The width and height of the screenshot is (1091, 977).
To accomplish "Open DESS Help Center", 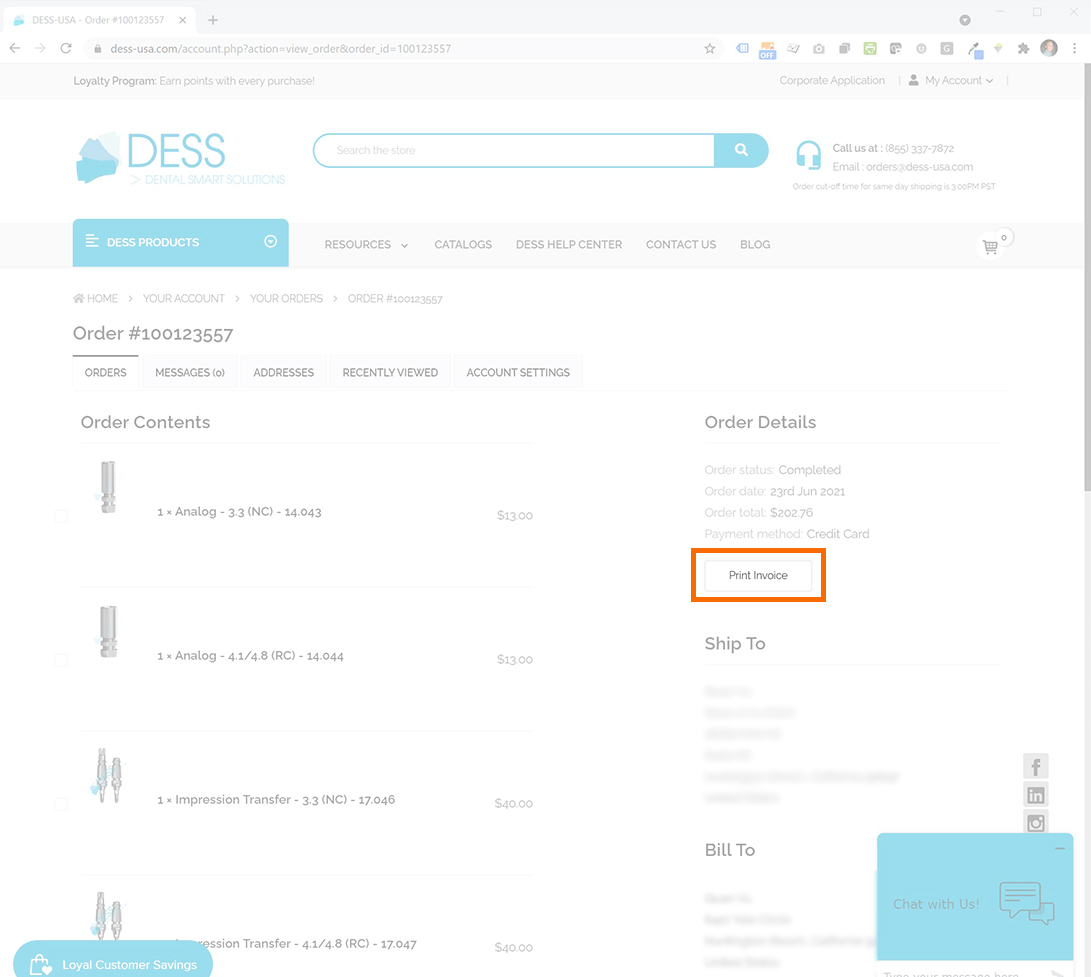I will 569,245.
